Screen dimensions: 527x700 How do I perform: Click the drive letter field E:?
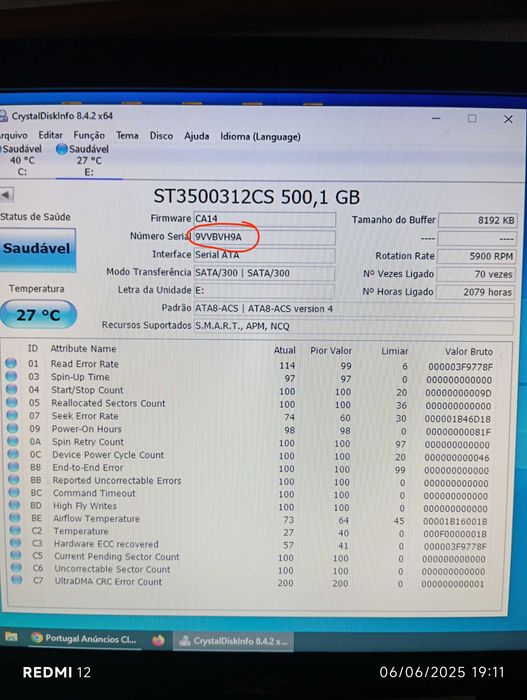click(264, 291)
